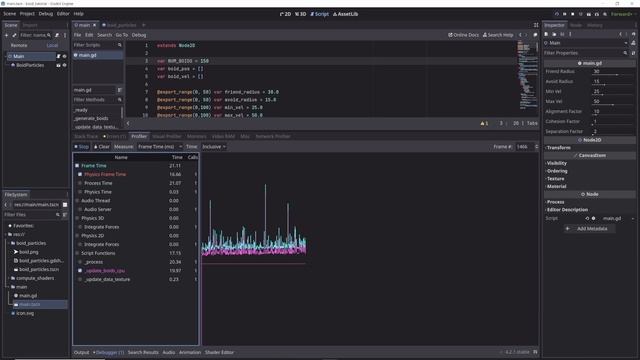Screen dimensions: 640x360
Task: Run the current scene icon
Action: click(589, 14)
